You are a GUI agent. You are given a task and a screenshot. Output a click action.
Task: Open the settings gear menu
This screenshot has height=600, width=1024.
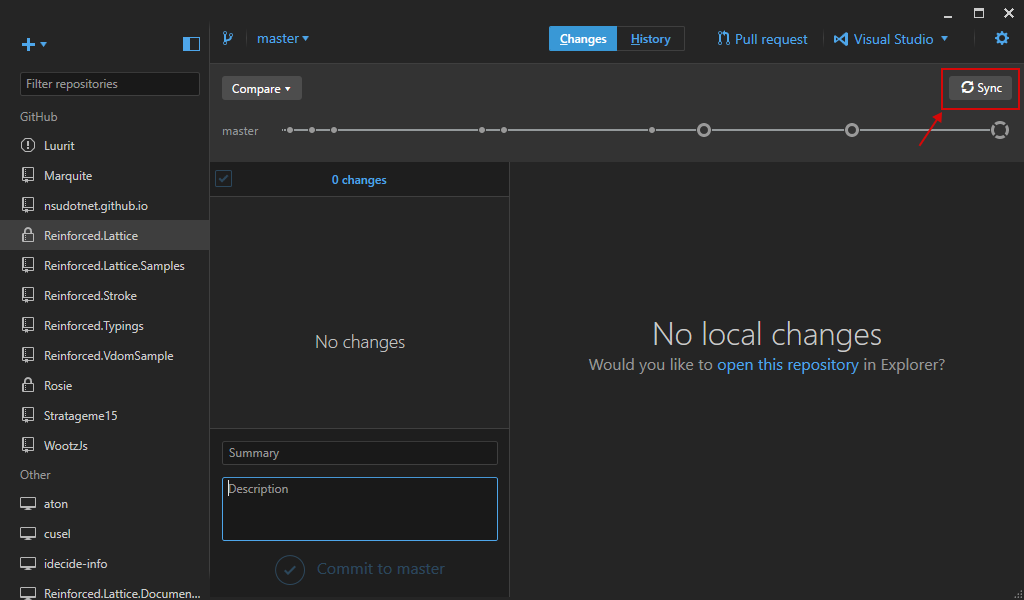click(1002, 39)
